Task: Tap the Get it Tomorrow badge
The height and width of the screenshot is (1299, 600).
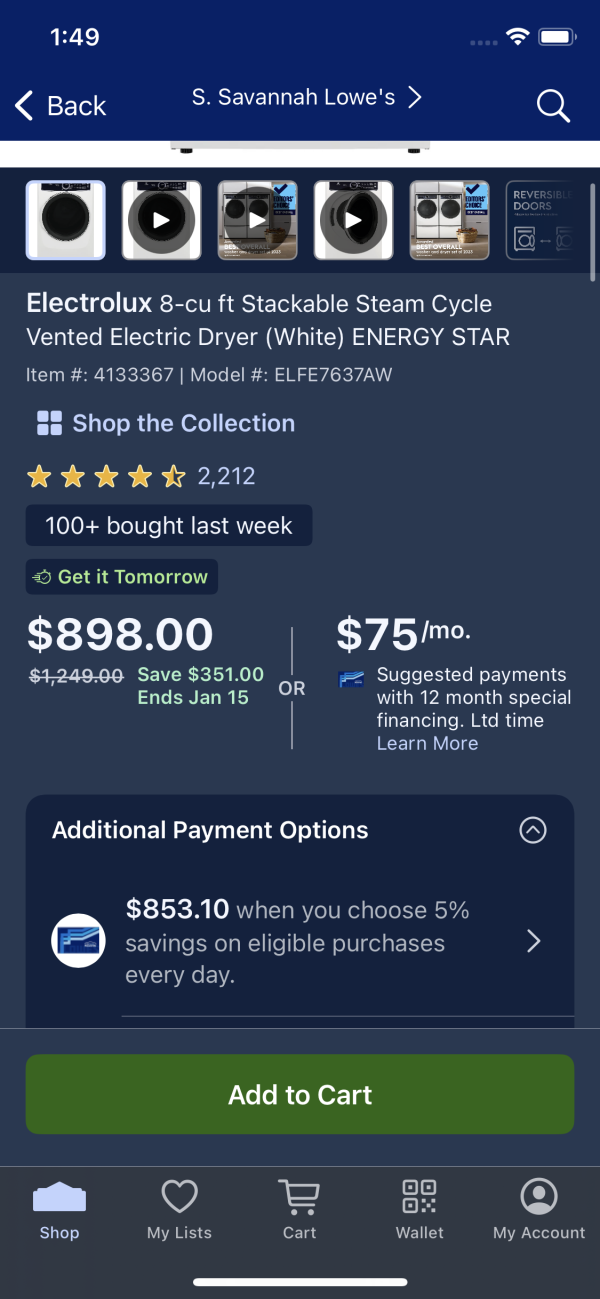Action: [121, 577]
